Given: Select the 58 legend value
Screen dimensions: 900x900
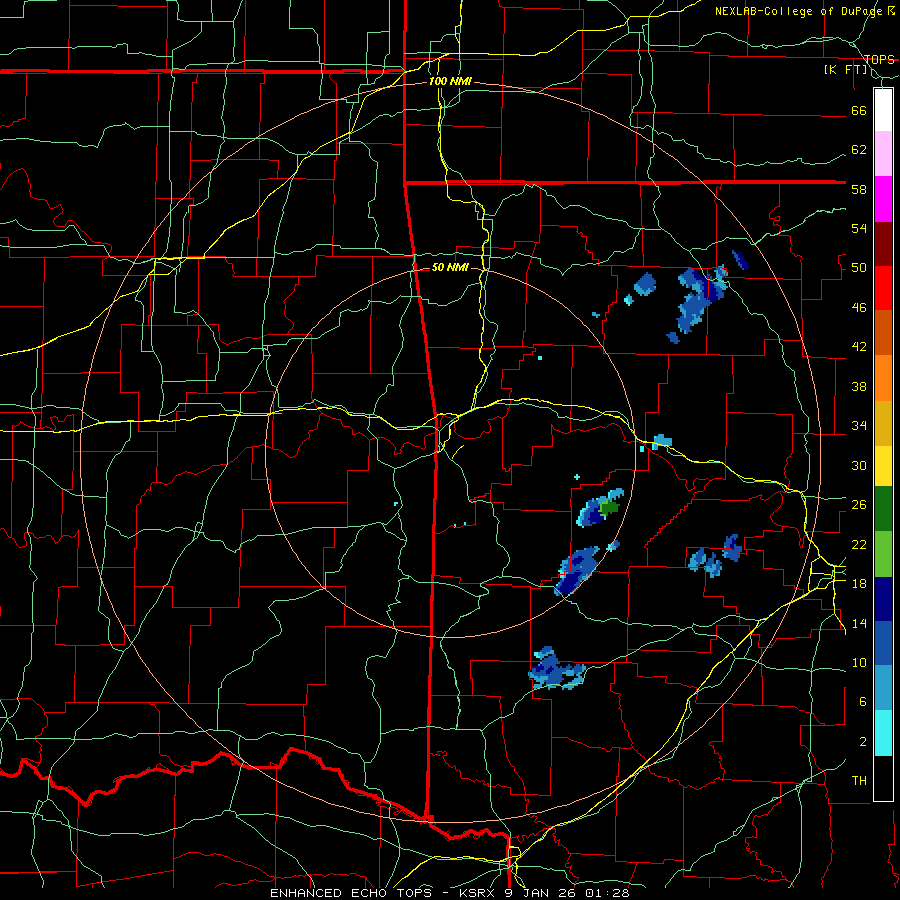Looking at the screenshot, I should coord(859,189).
